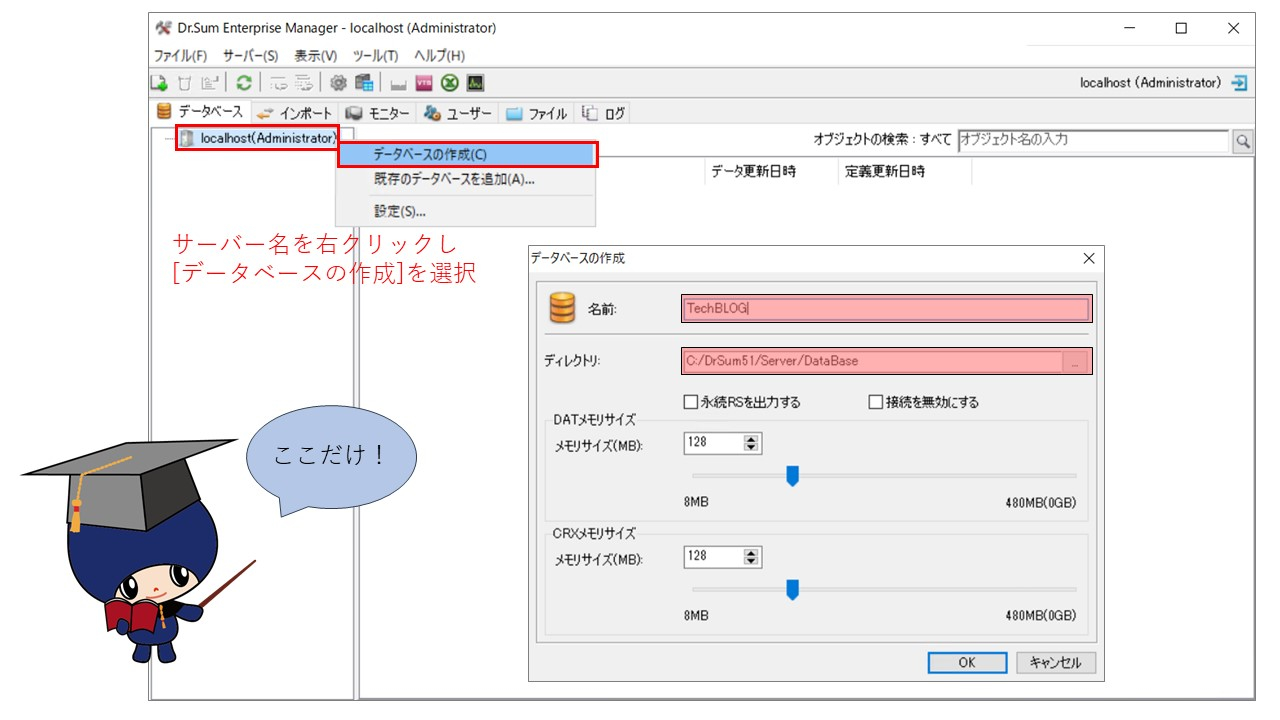Viewport: 1280px width, 720px height.
Task: Click the greyed-out properties toolbar icon
Action: click(210, 83)
